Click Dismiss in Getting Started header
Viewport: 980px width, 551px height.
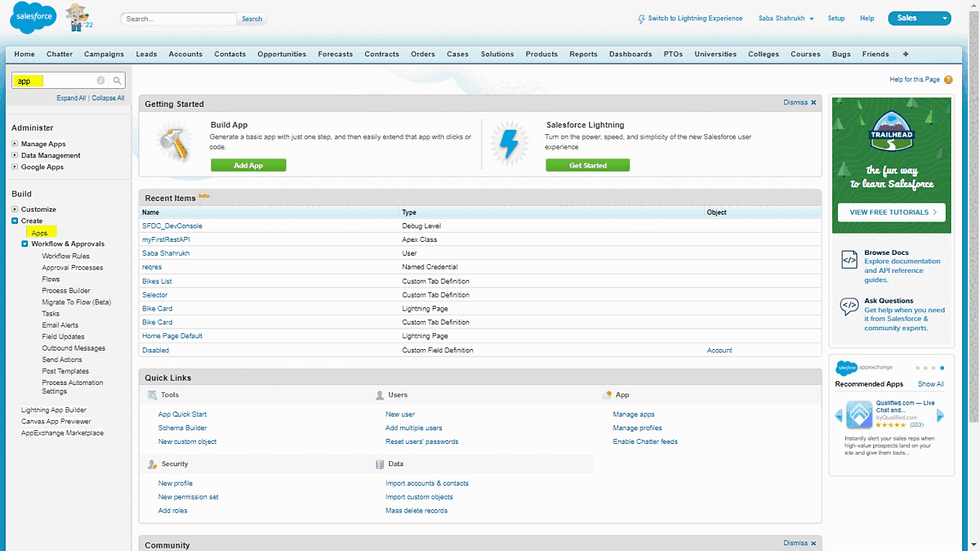tap(795, 102)
